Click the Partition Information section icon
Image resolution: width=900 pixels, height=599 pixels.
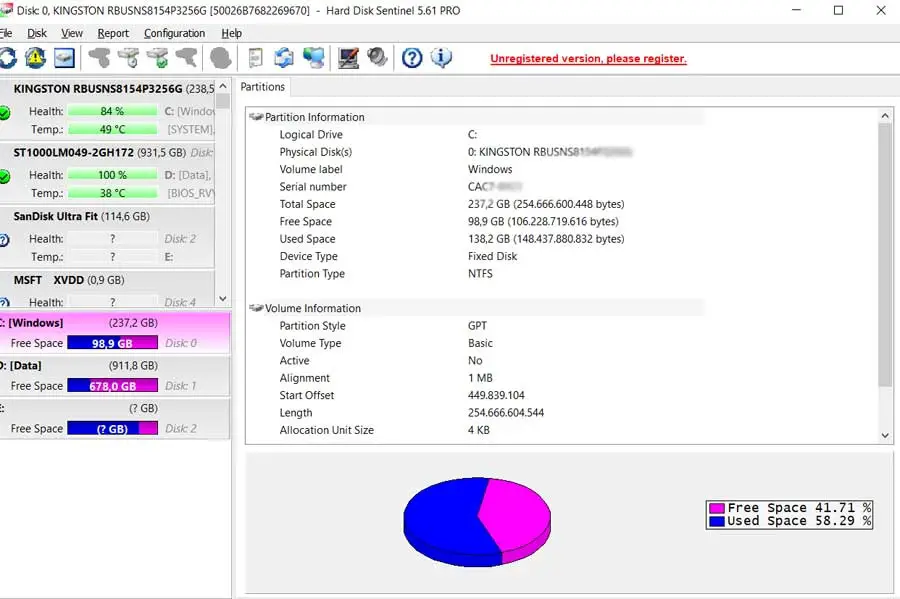[256, 117]
